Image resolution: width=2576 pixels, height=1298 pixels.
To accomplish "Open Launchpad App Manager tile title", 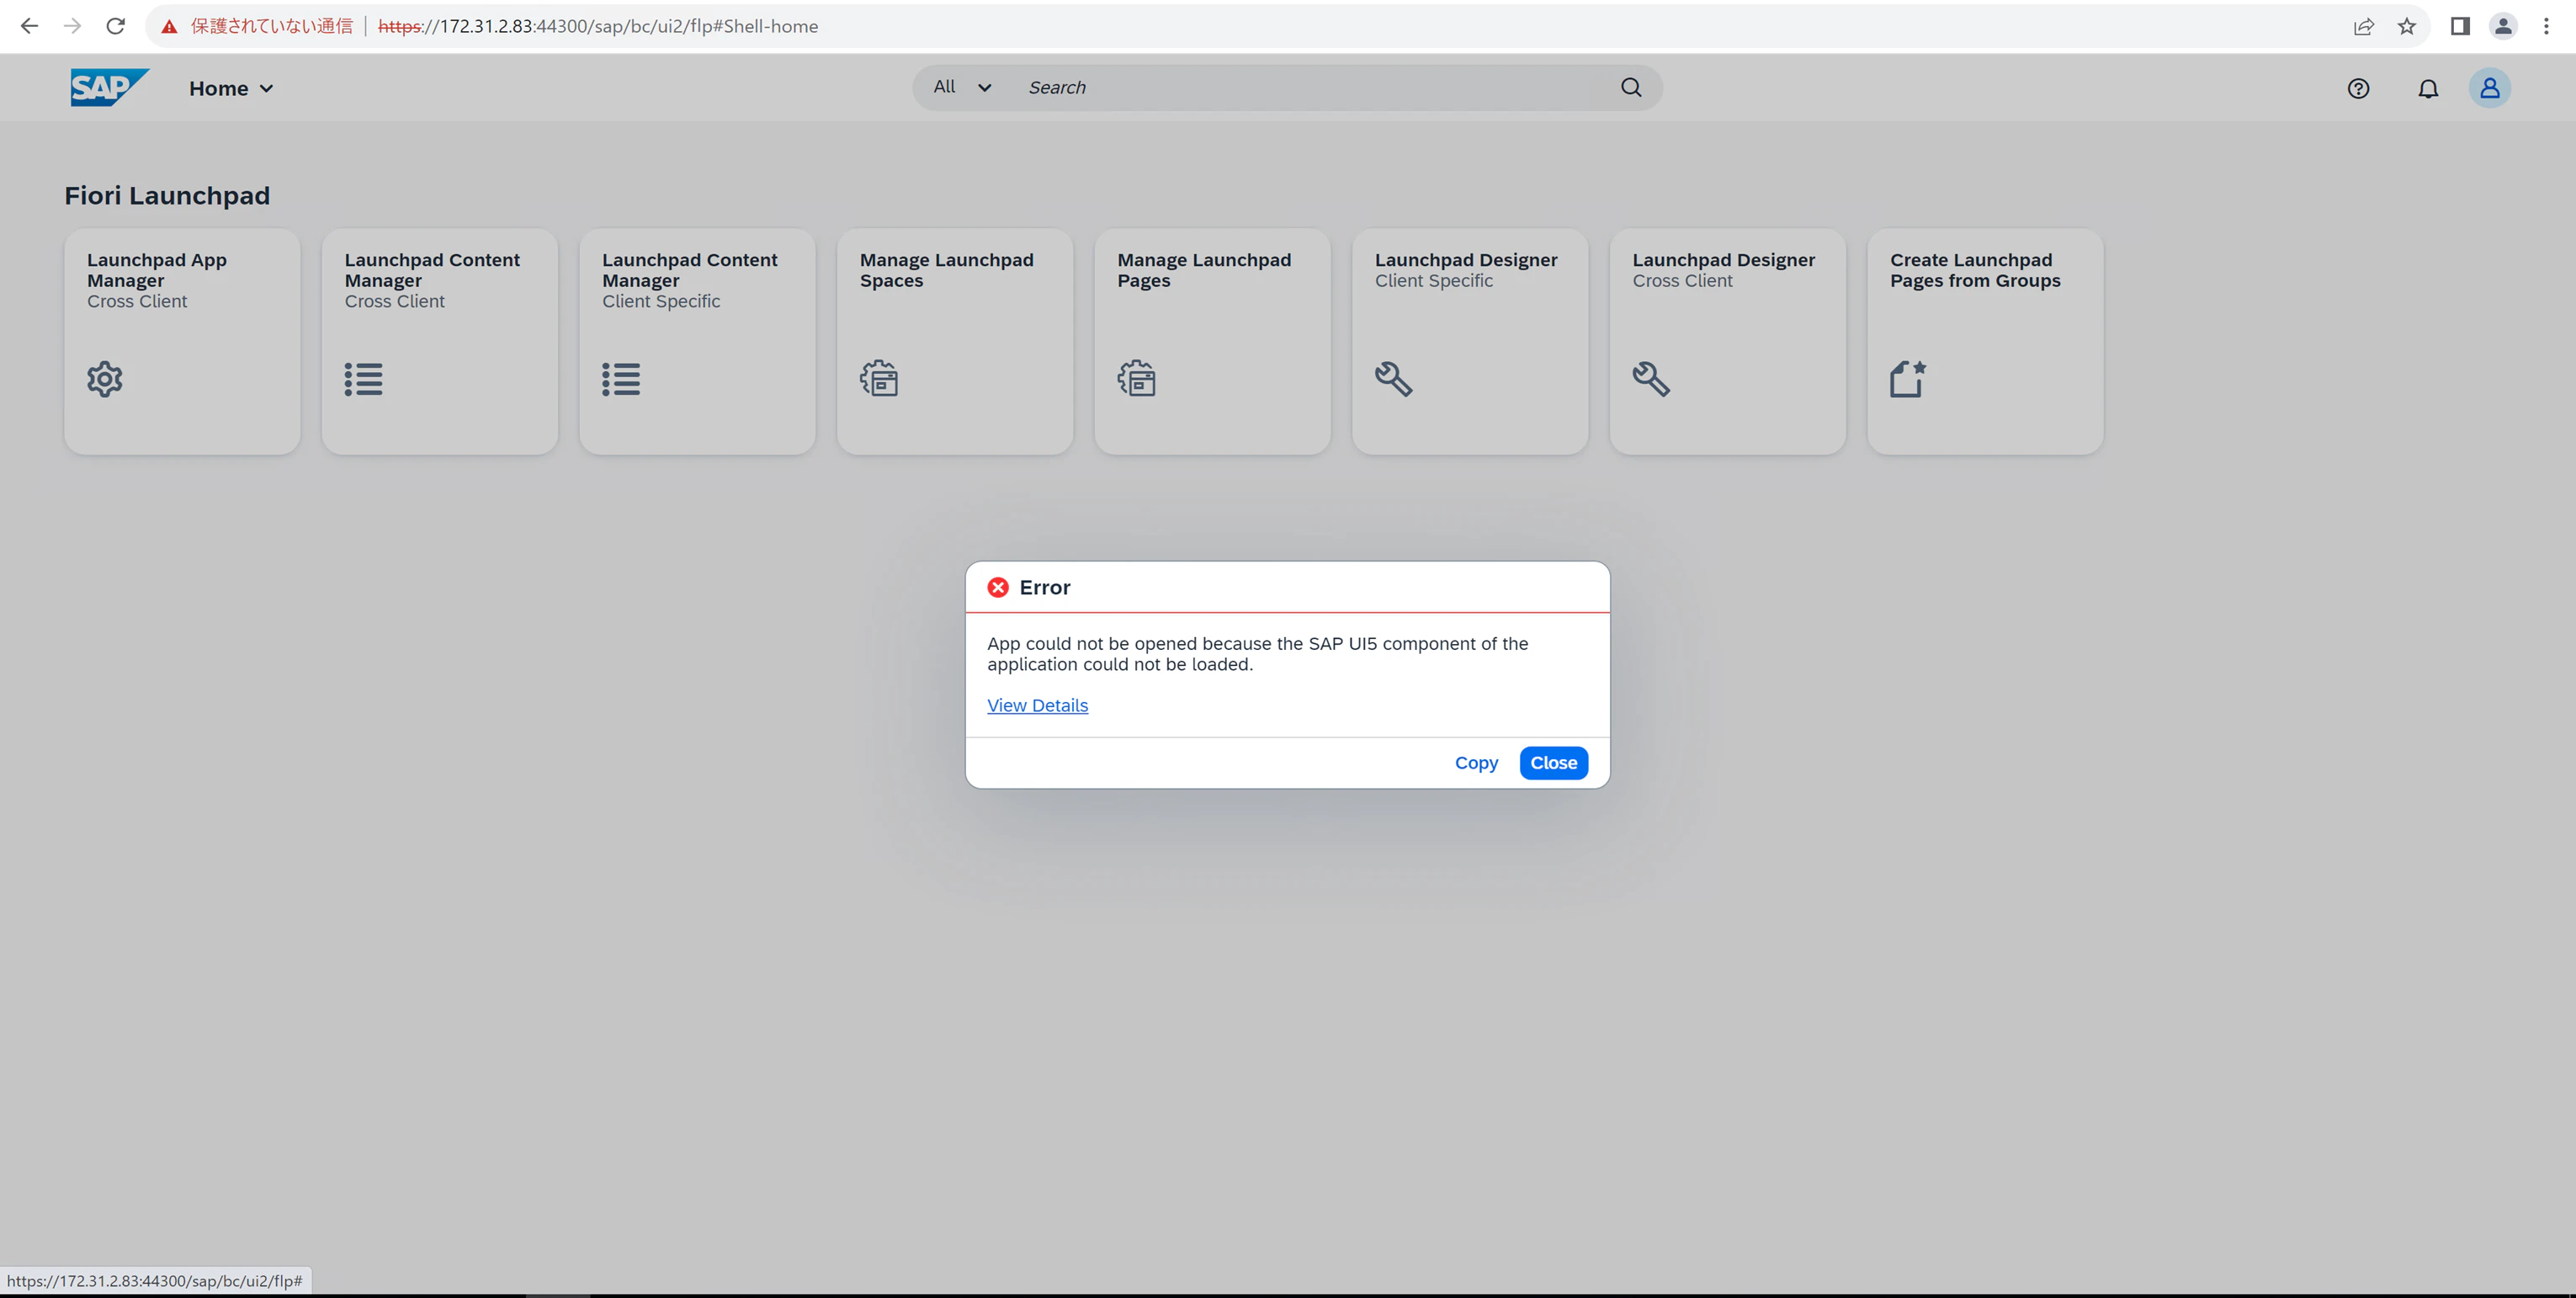I will [x=157, y=270].
